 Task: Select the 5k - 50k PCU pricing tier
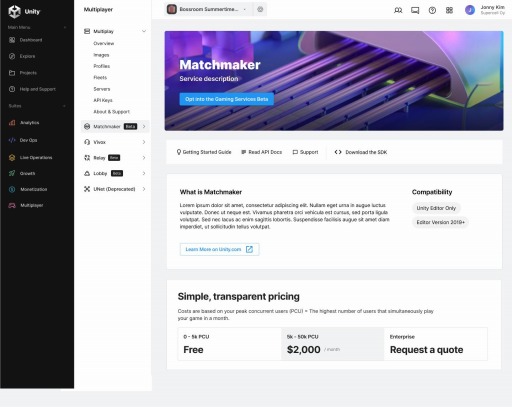[332, 344]
